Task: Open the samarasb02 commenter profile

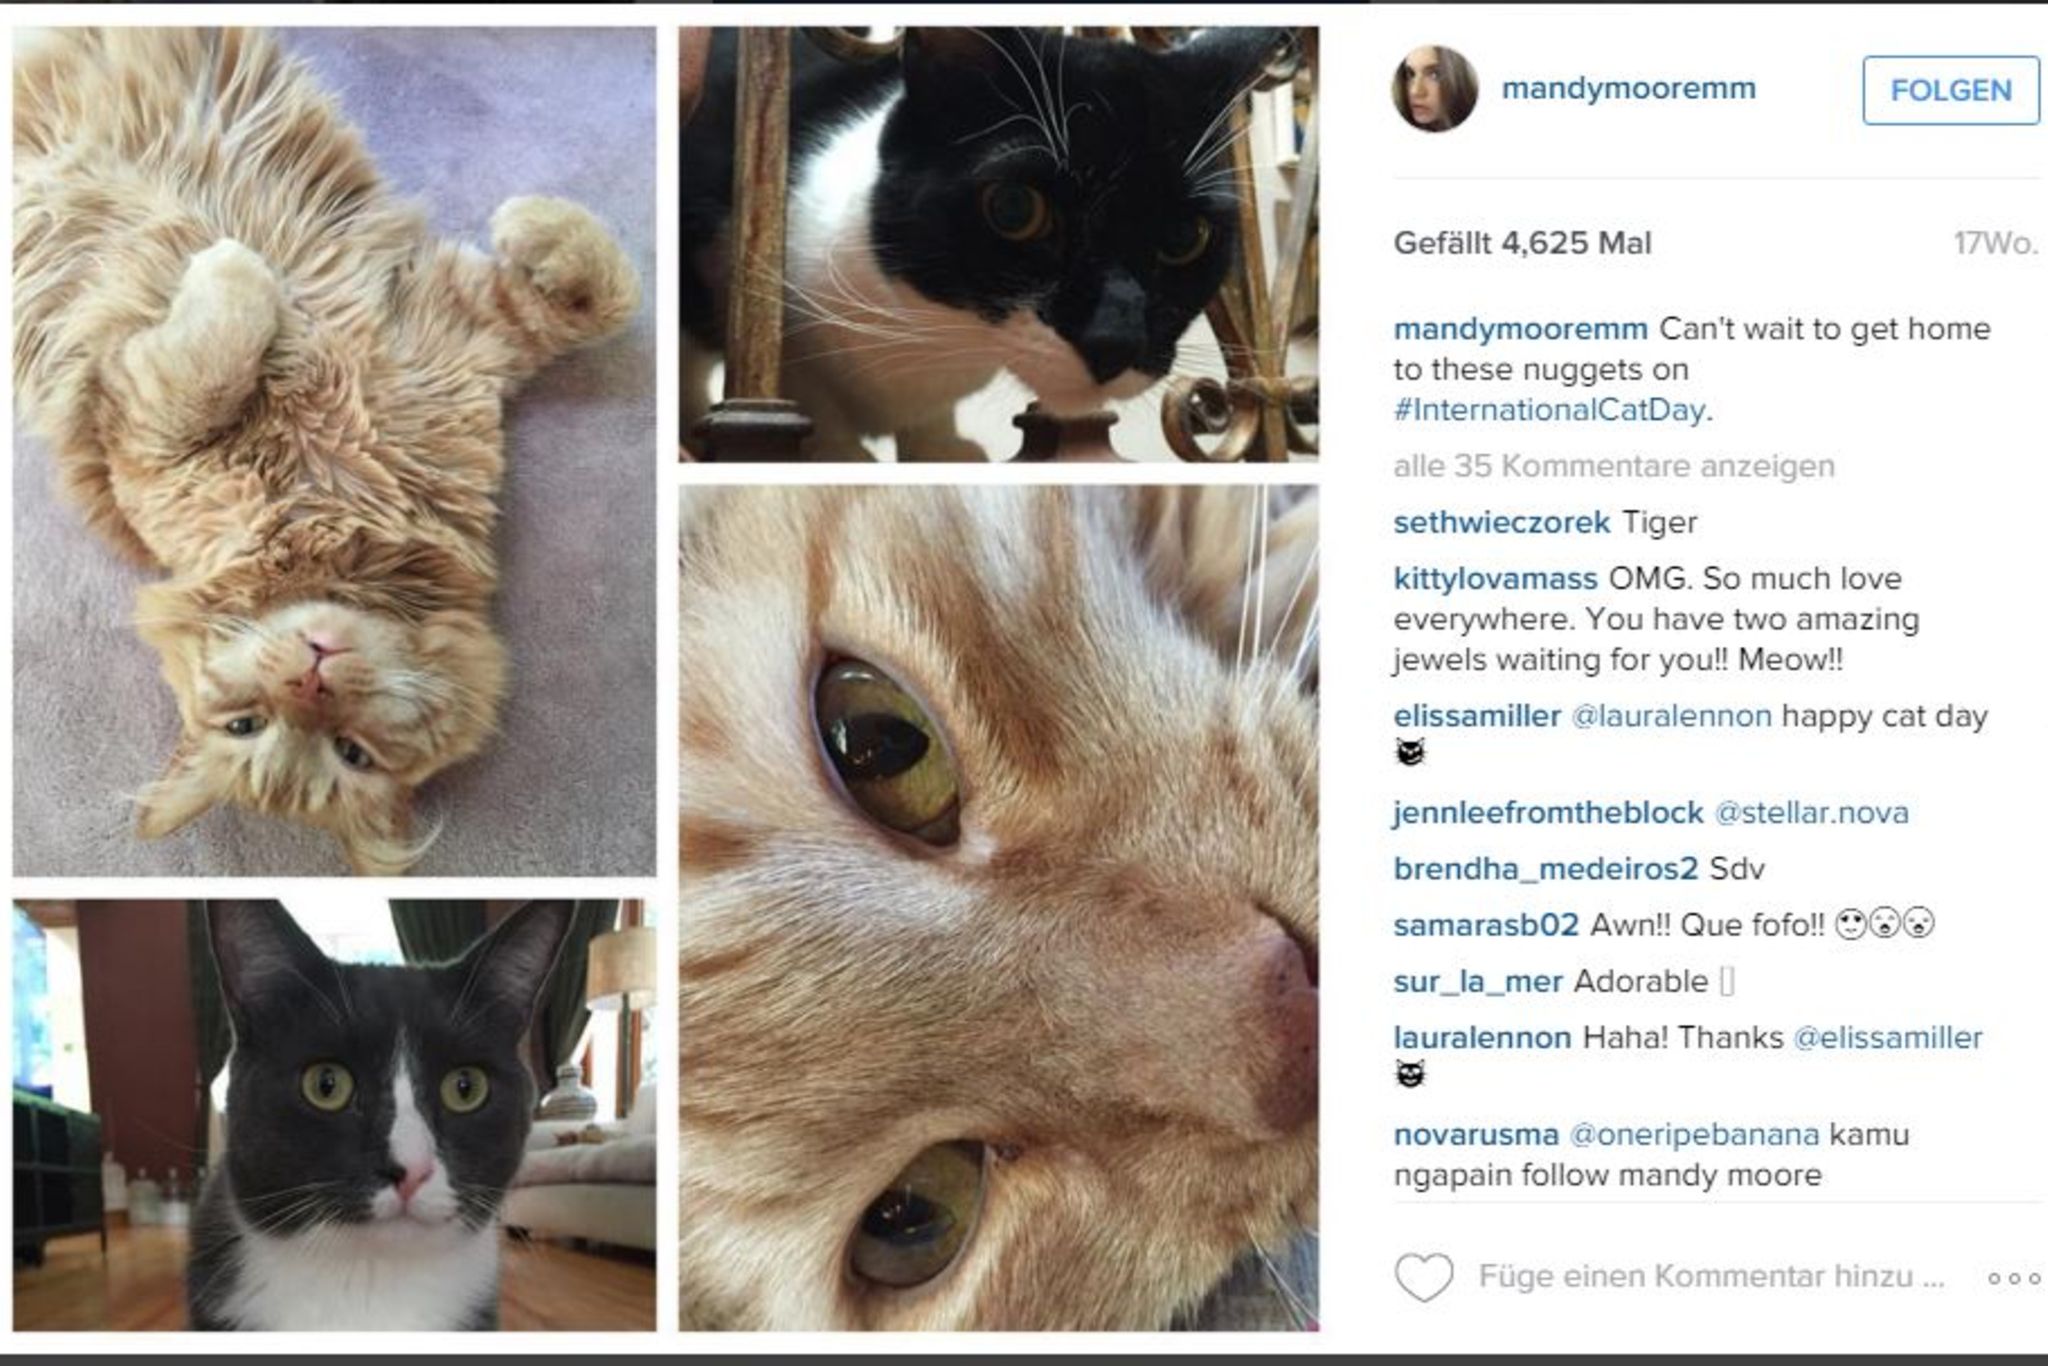Action: coord(1485,925)
